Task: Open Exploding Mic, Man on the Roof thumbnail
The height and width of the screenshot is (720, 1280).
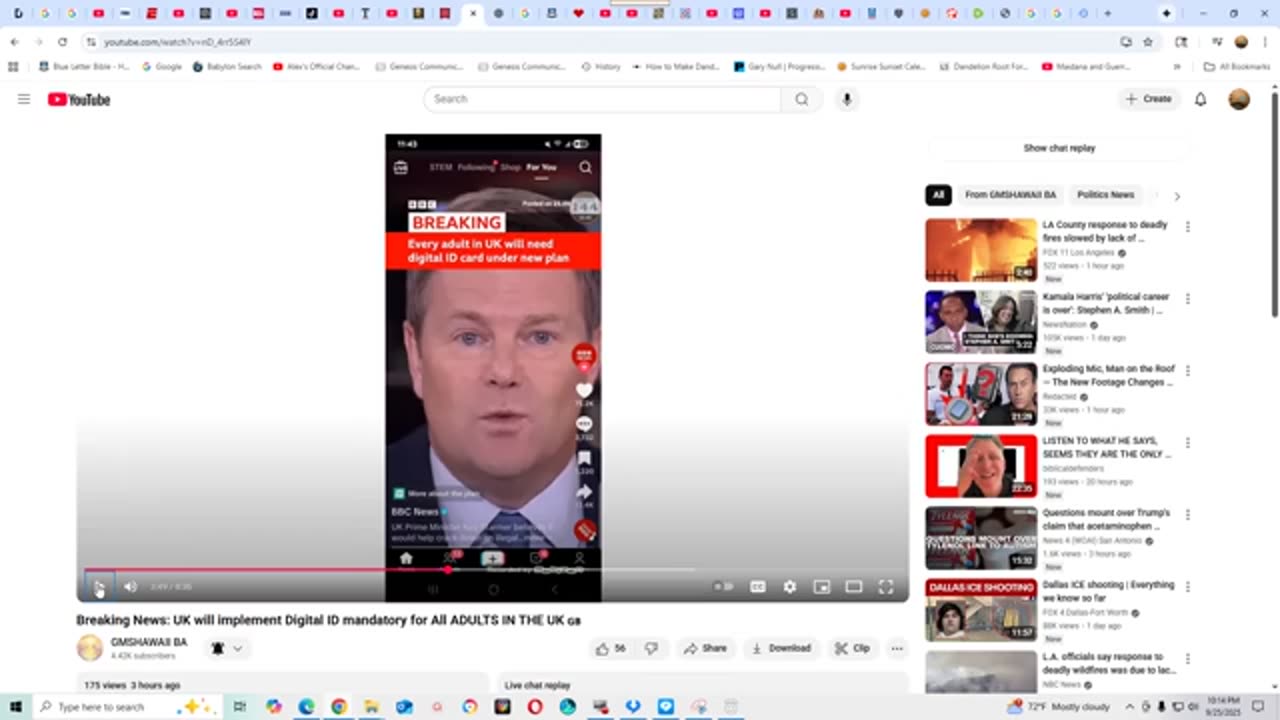Action: point(981,394)
